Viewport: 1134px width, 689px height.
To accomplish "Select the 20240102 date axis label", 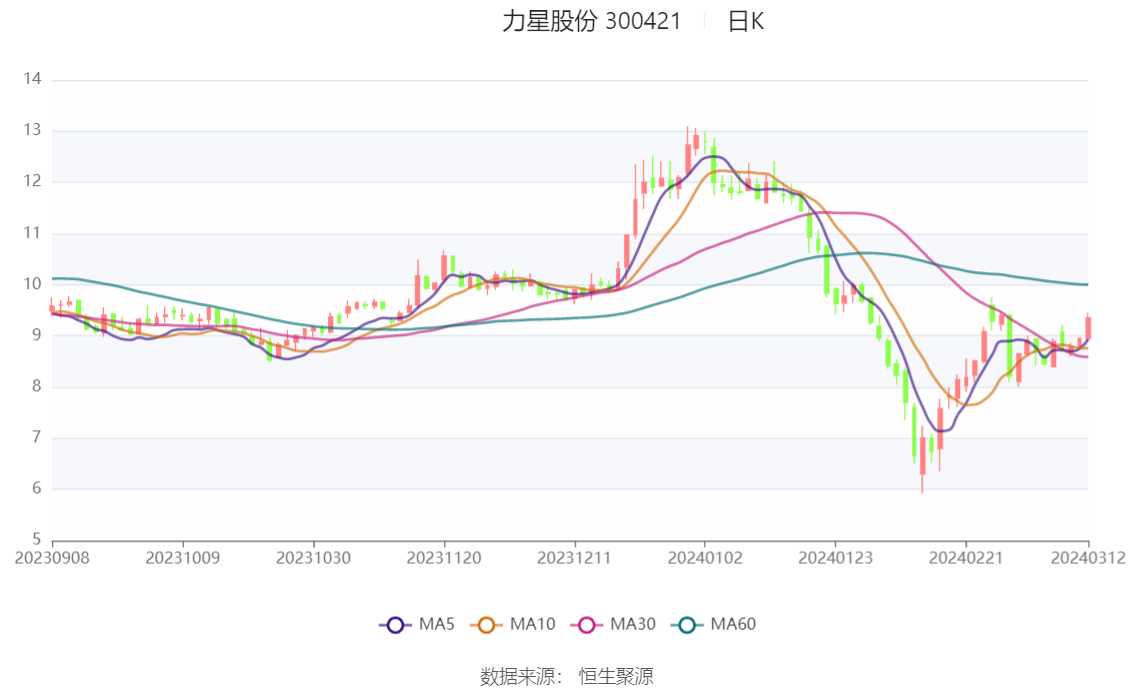I will click(705, 558).
